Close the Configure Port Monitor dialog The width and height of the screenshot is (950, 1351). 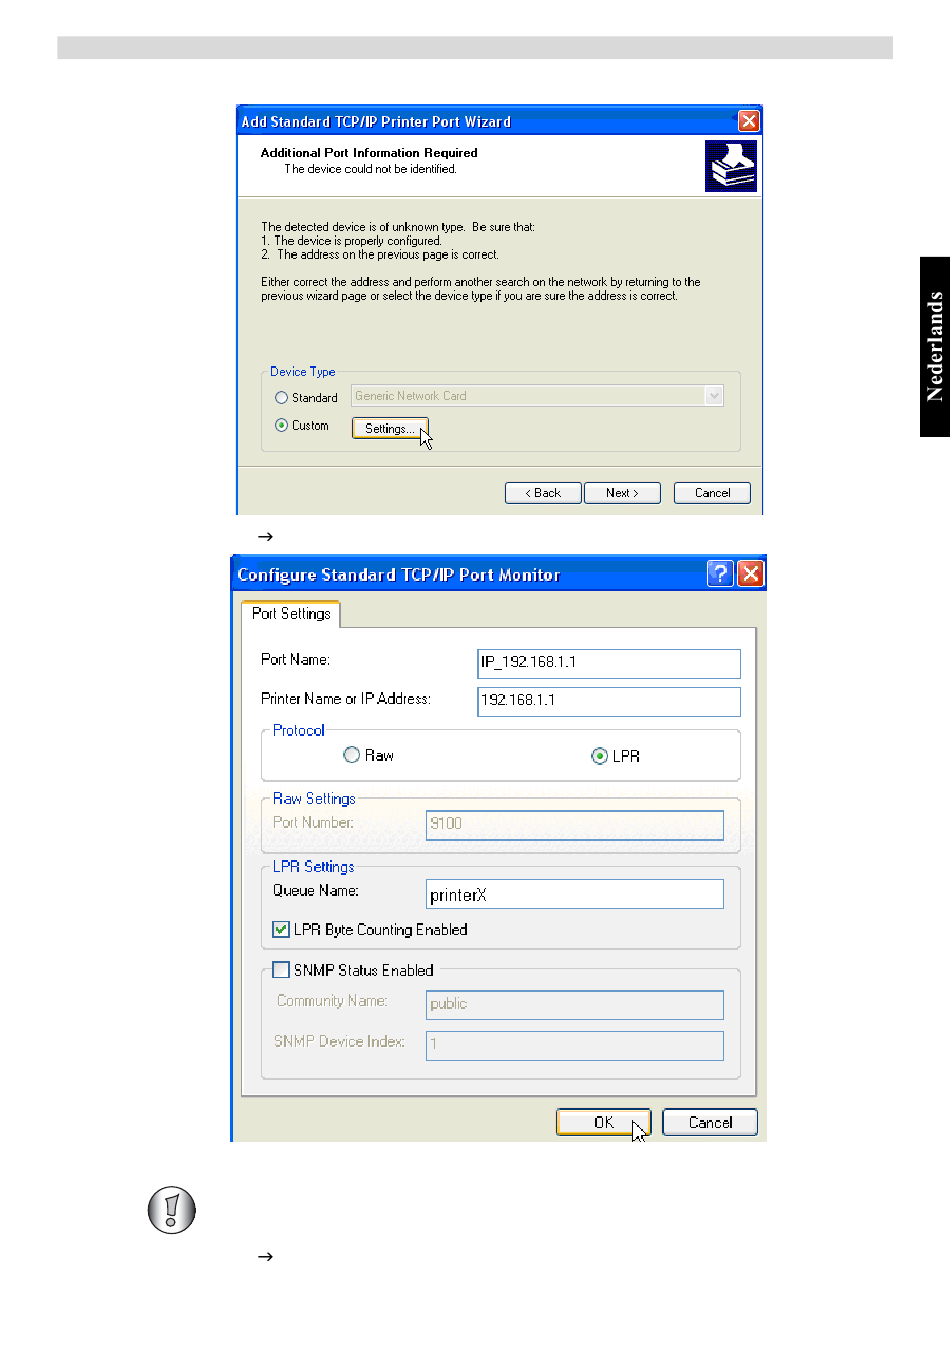750,573
